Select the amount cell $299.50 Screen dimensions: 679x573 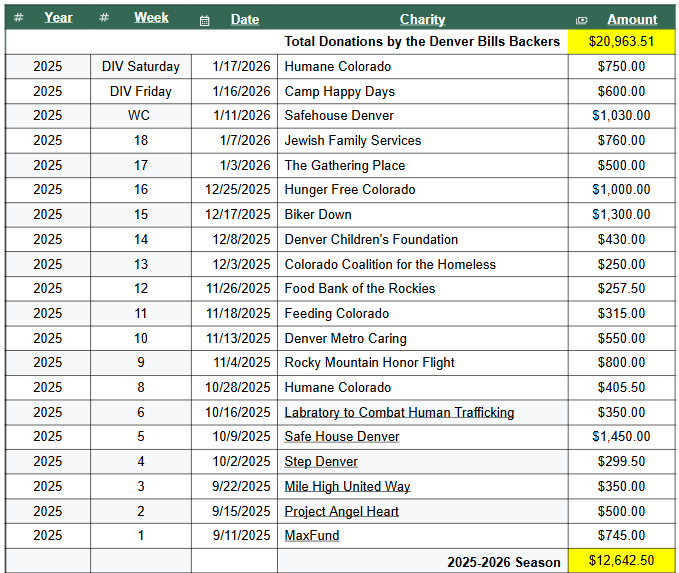(621, 462)
